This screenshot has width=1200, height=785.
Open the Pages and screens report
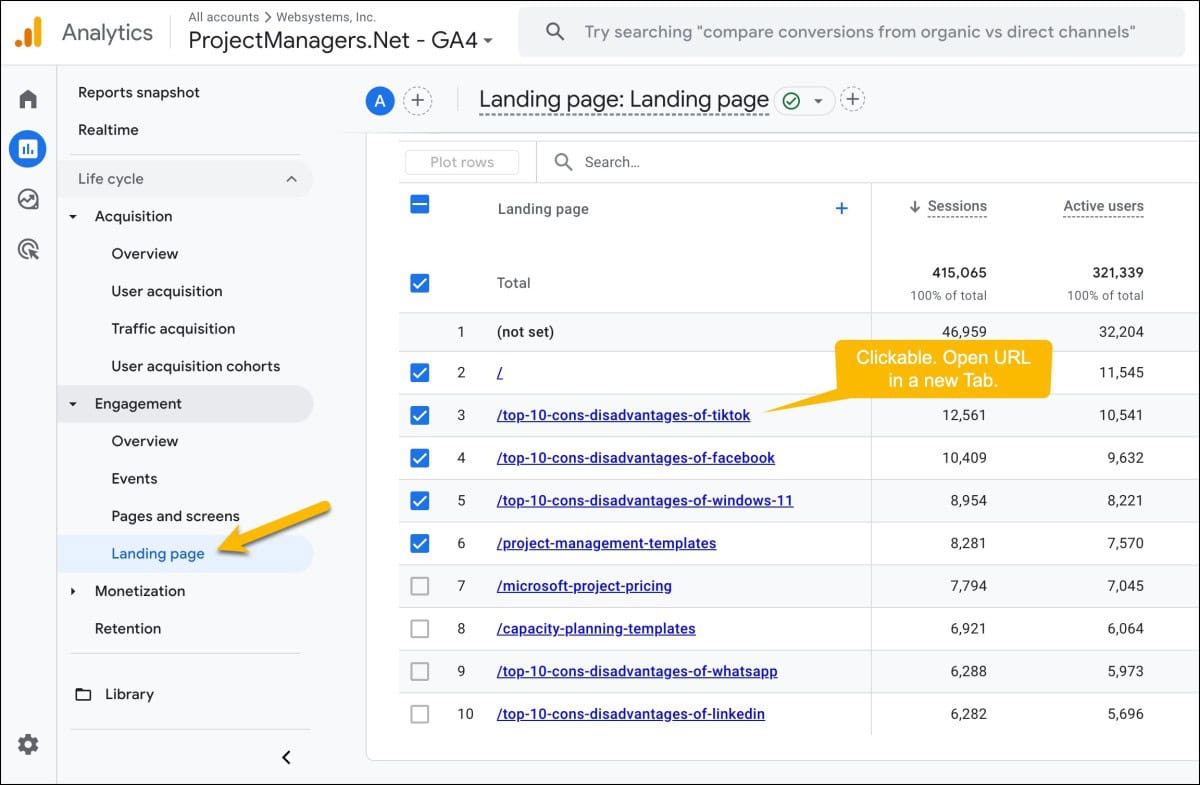point(176,516)
